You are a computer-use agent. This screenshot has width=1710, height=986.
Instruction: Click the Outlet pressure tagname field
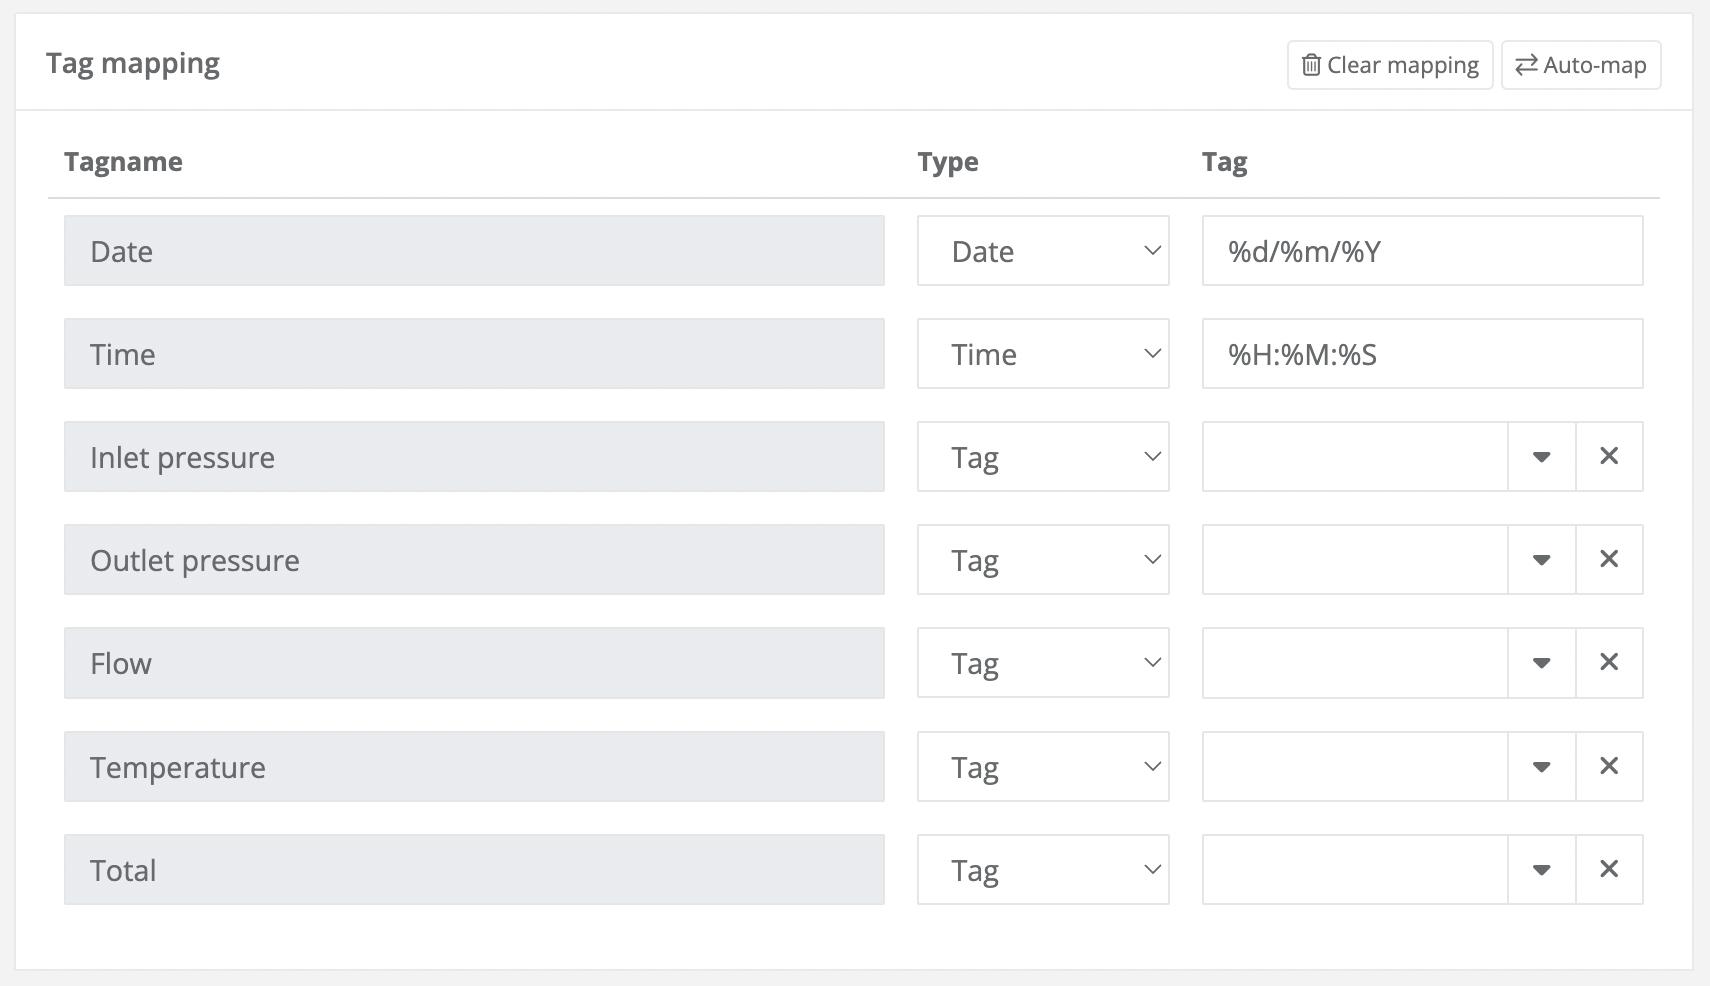point(474,559)
